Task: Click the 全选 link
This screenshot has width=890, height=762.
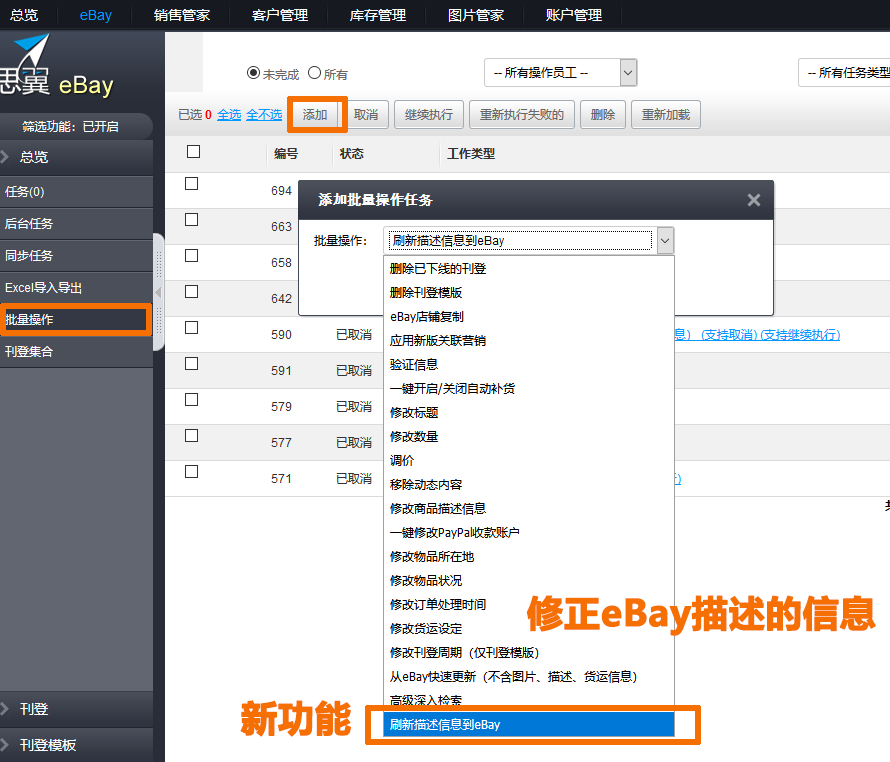Action: pyautogui.click(x=229, y=115)
